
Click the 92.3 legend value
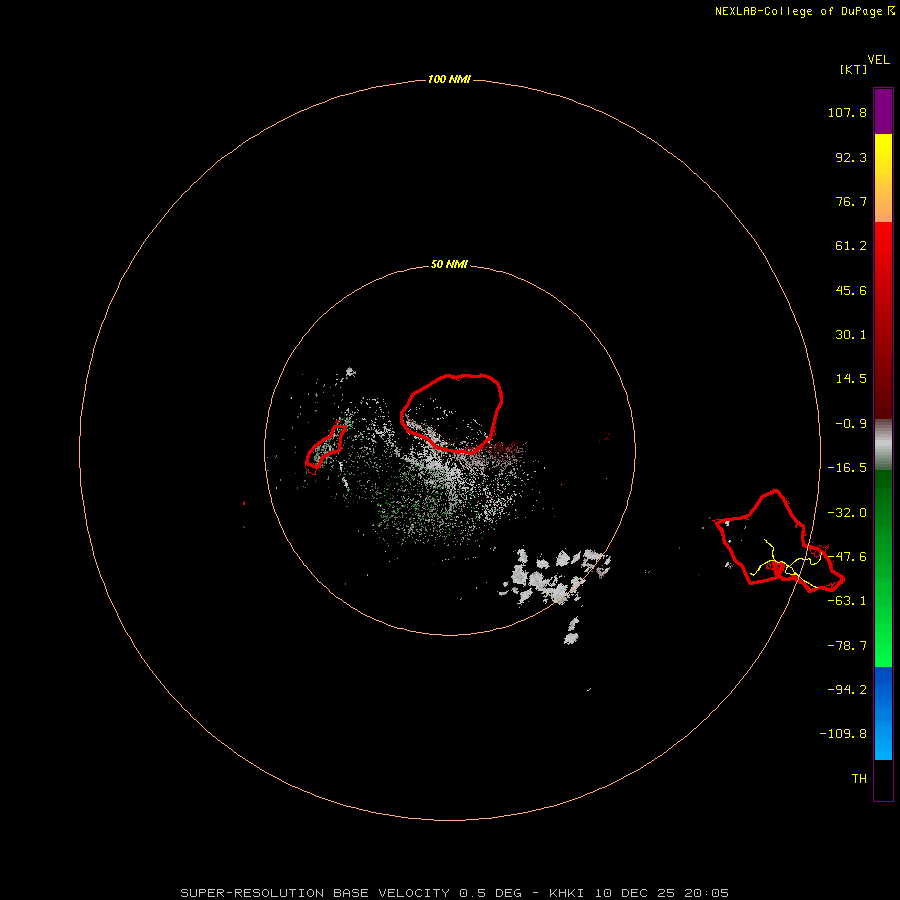pyautogui.click(x=851, y=157)
